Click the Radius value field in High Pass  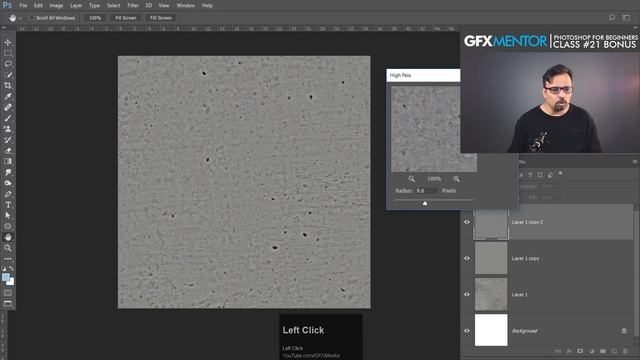click(426, 191)
